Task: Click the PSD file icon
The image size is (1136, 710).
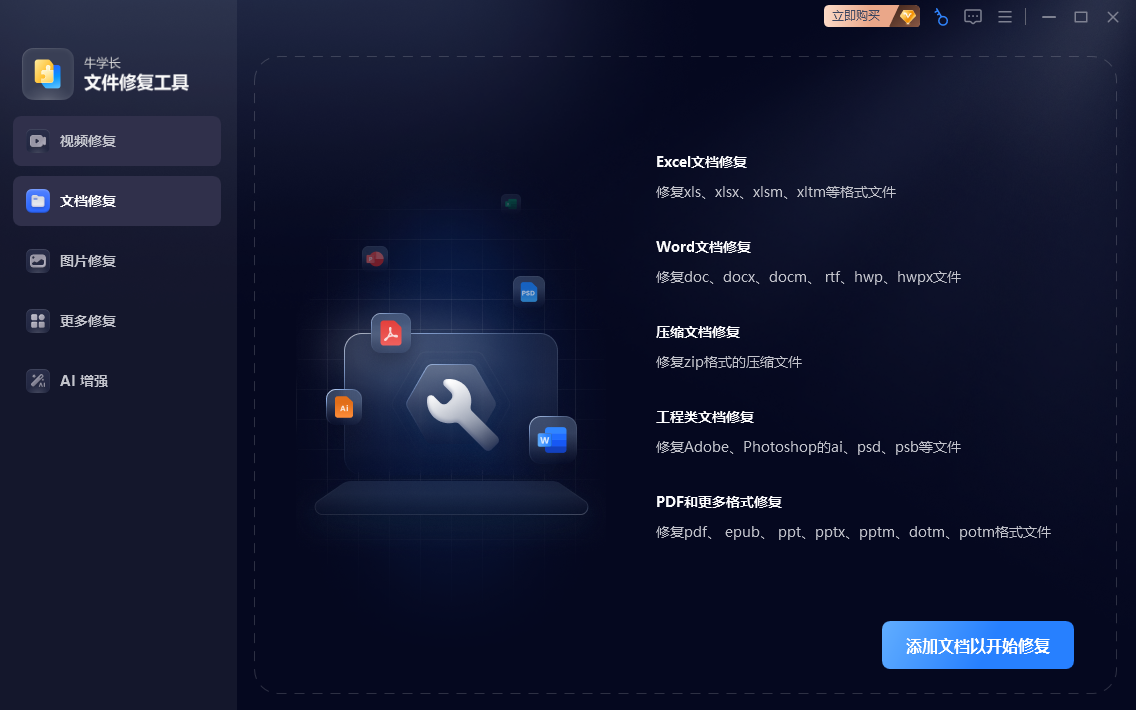Action: click(529, 292)
